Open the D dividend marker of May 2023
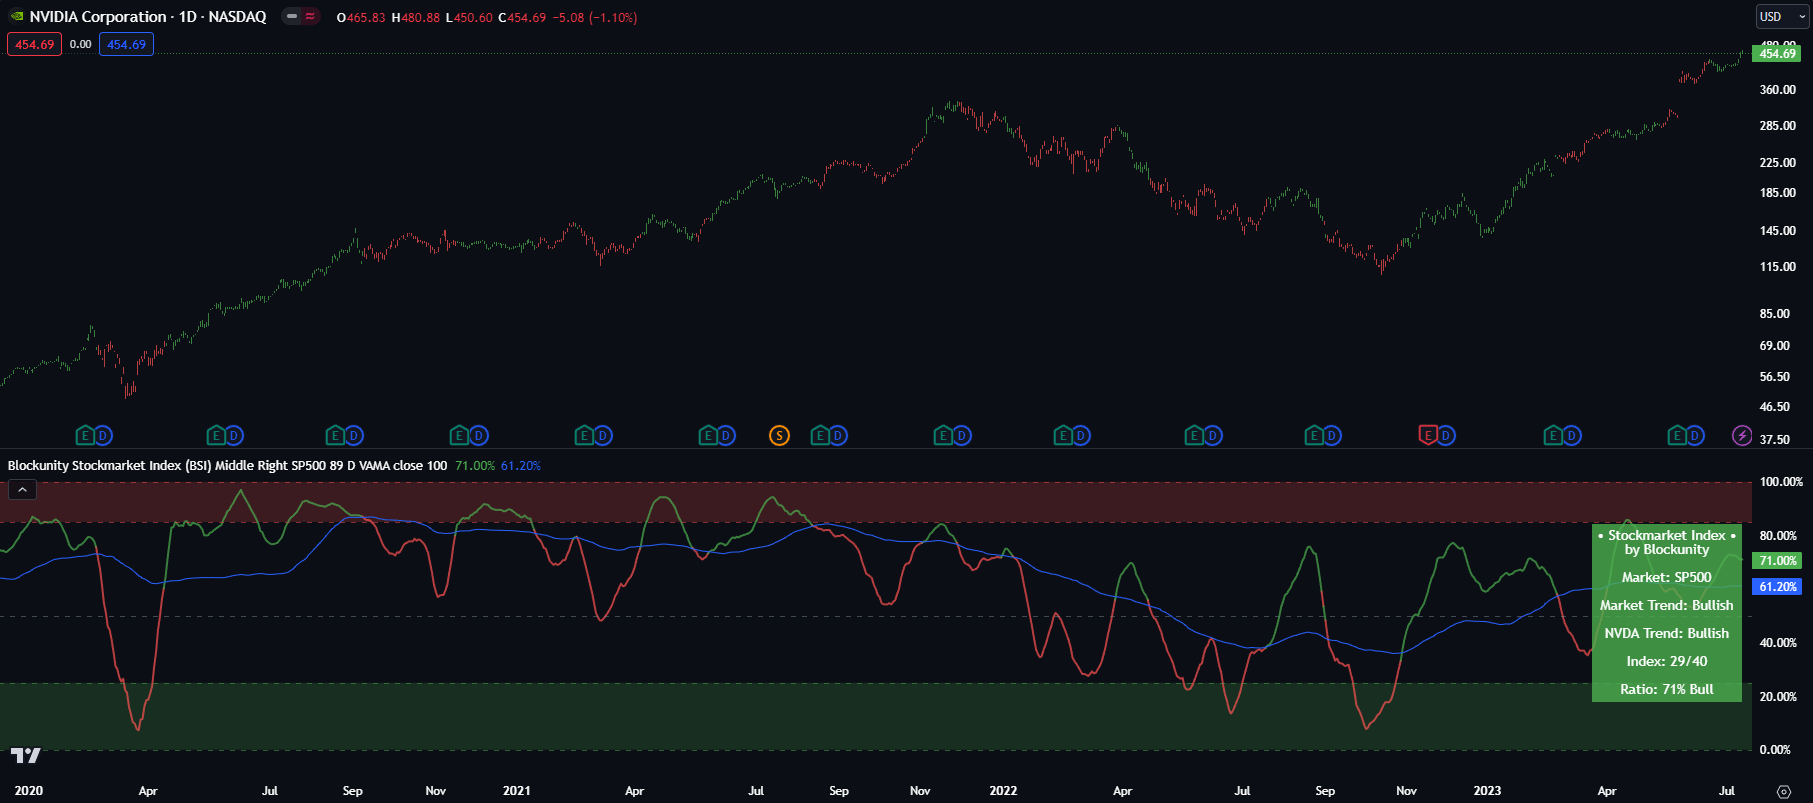This screenshot has height=803, width=1813. point(1695,435)
